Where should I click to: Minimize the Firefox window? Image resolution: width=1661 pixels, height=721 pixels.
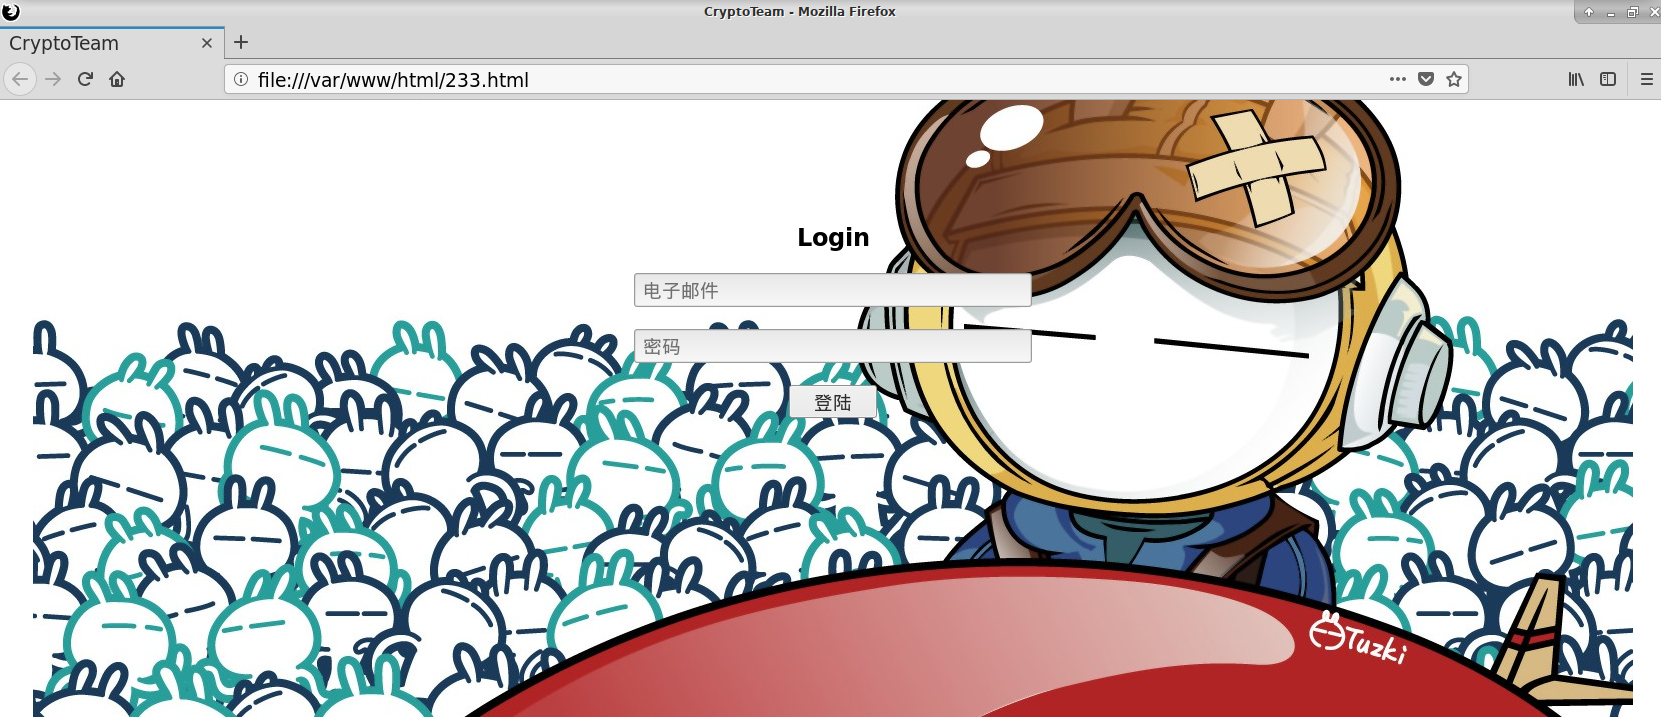(x=1611, y=12)
